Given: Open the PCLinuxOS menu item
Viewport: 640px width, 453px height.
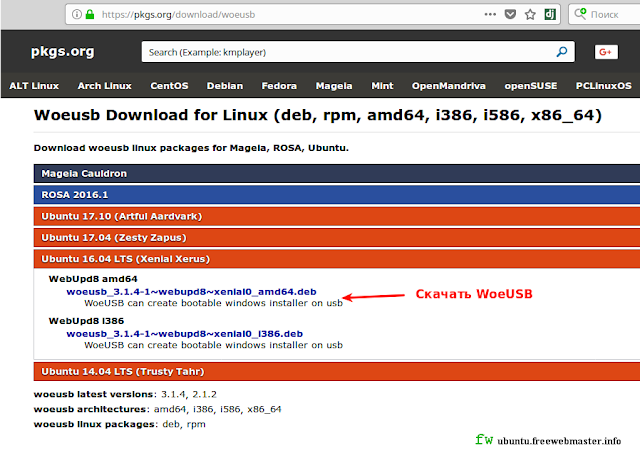Looking at the screenshot, I should tap(604, 86).
